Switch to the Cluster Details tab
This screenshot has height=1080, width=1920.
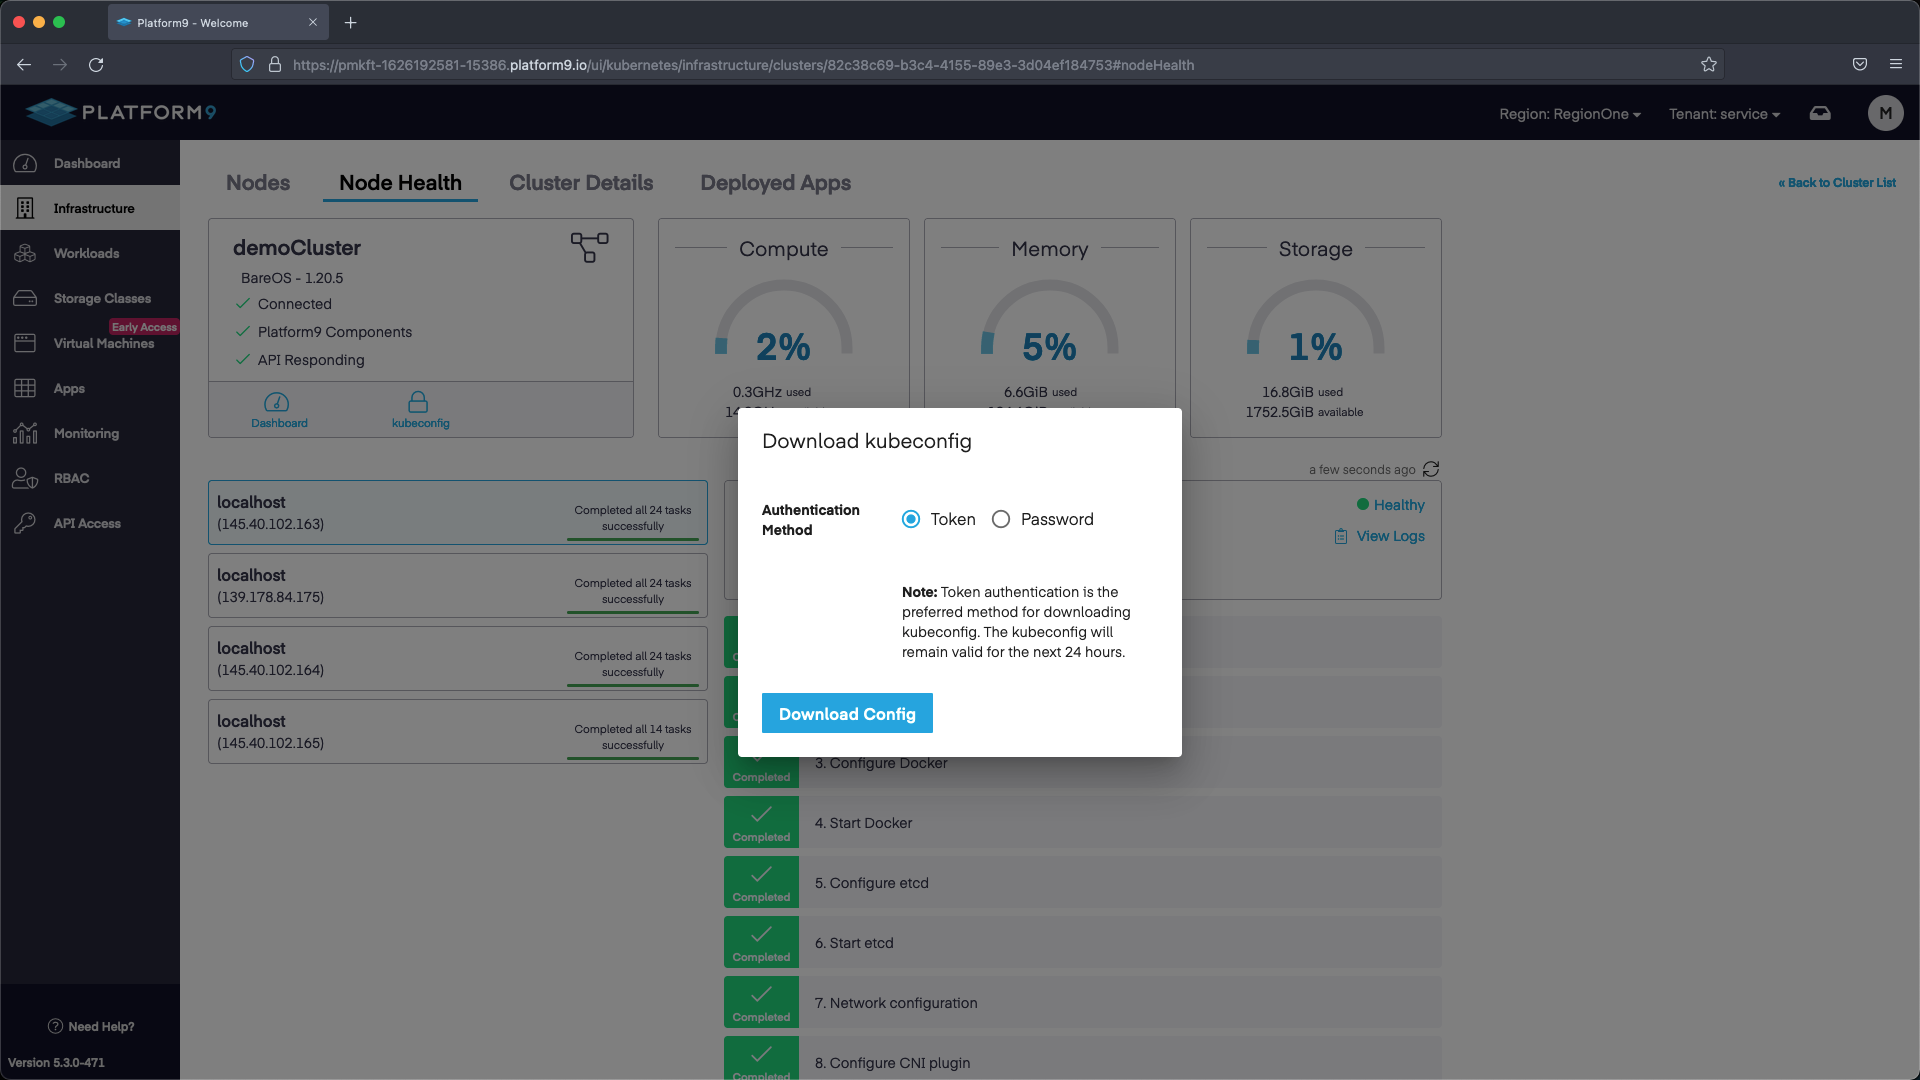click(x=581, y=183)
